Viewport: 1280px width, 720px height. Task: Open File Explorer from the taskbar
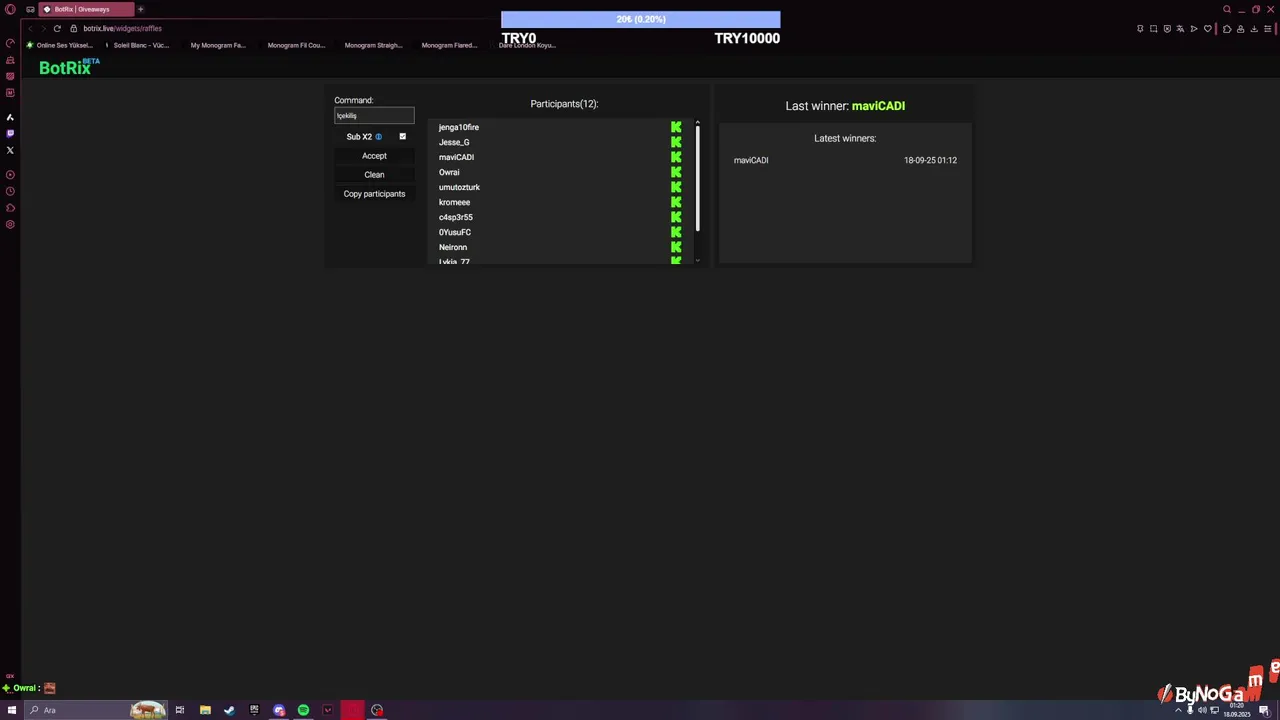click(x=205, y=710)
